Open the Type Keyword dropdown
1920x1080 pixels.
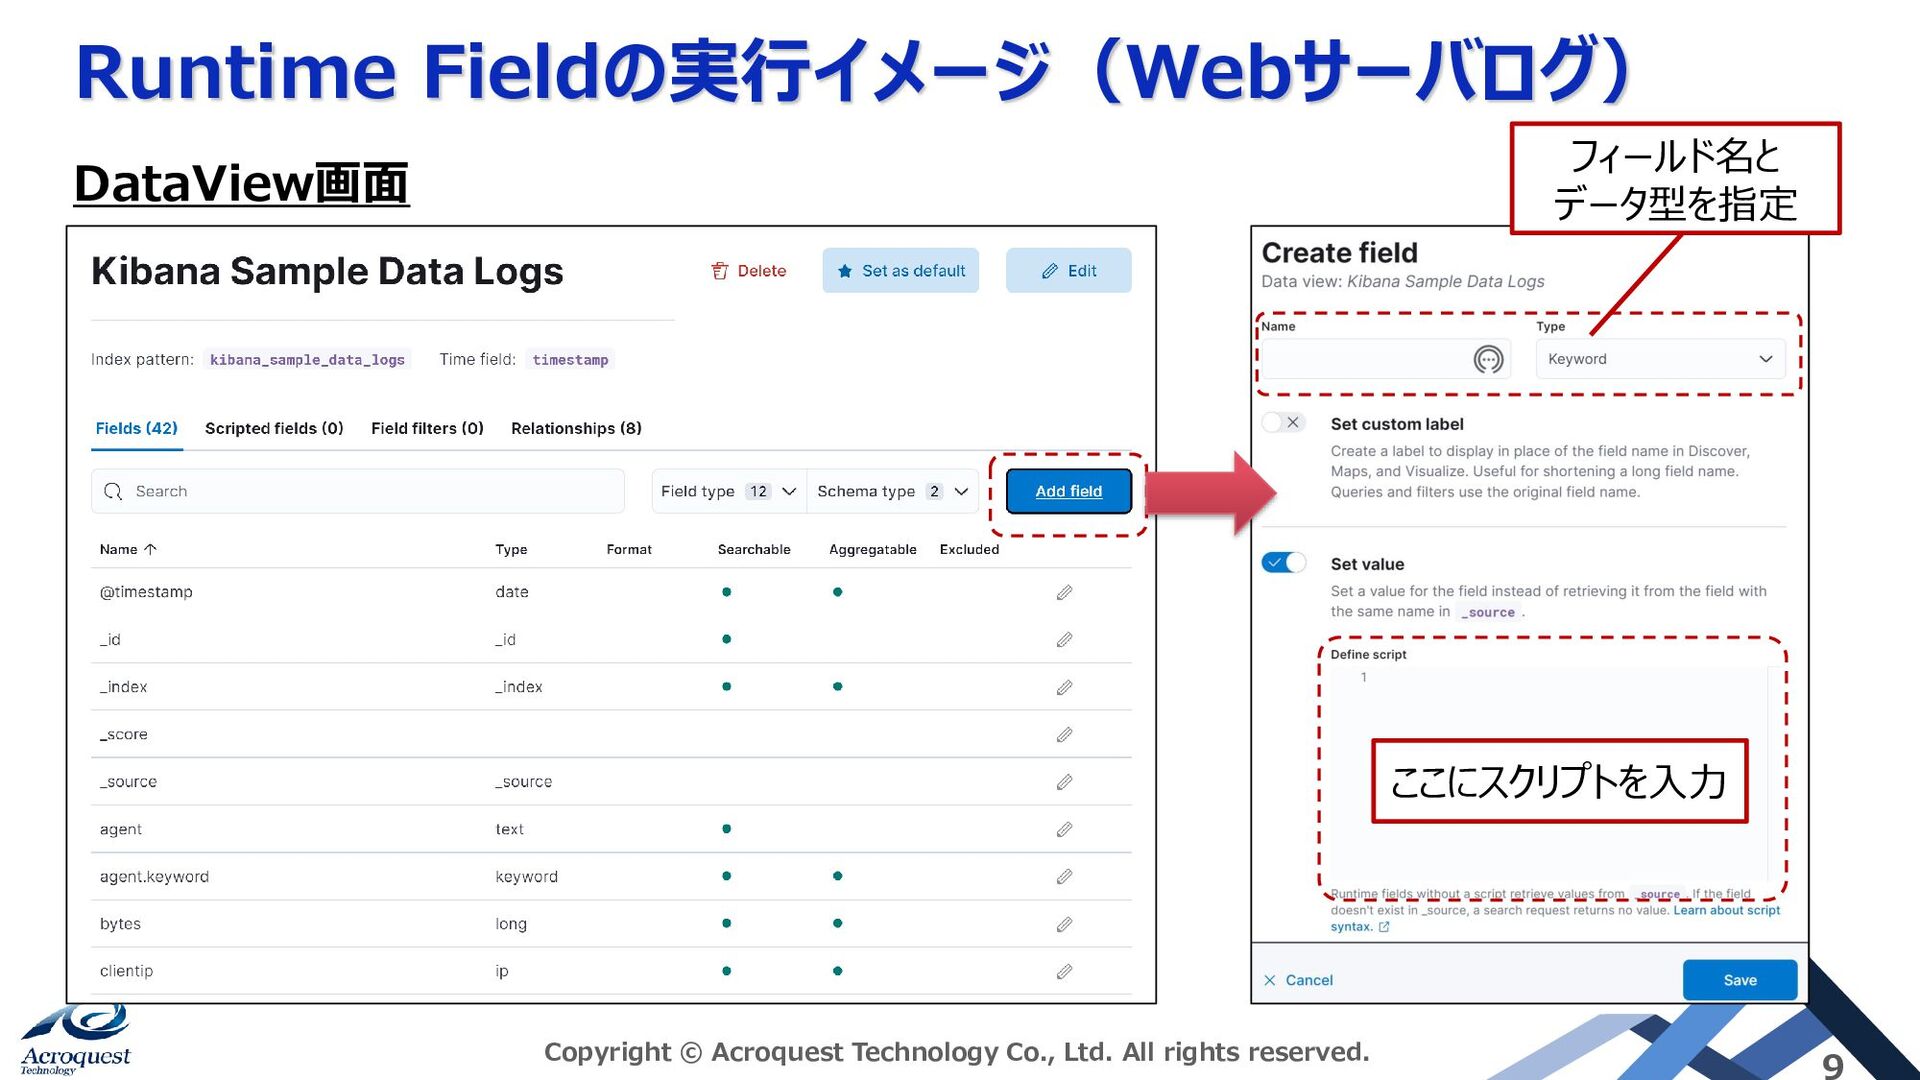pyautogui.click(x=1660, y=359)
